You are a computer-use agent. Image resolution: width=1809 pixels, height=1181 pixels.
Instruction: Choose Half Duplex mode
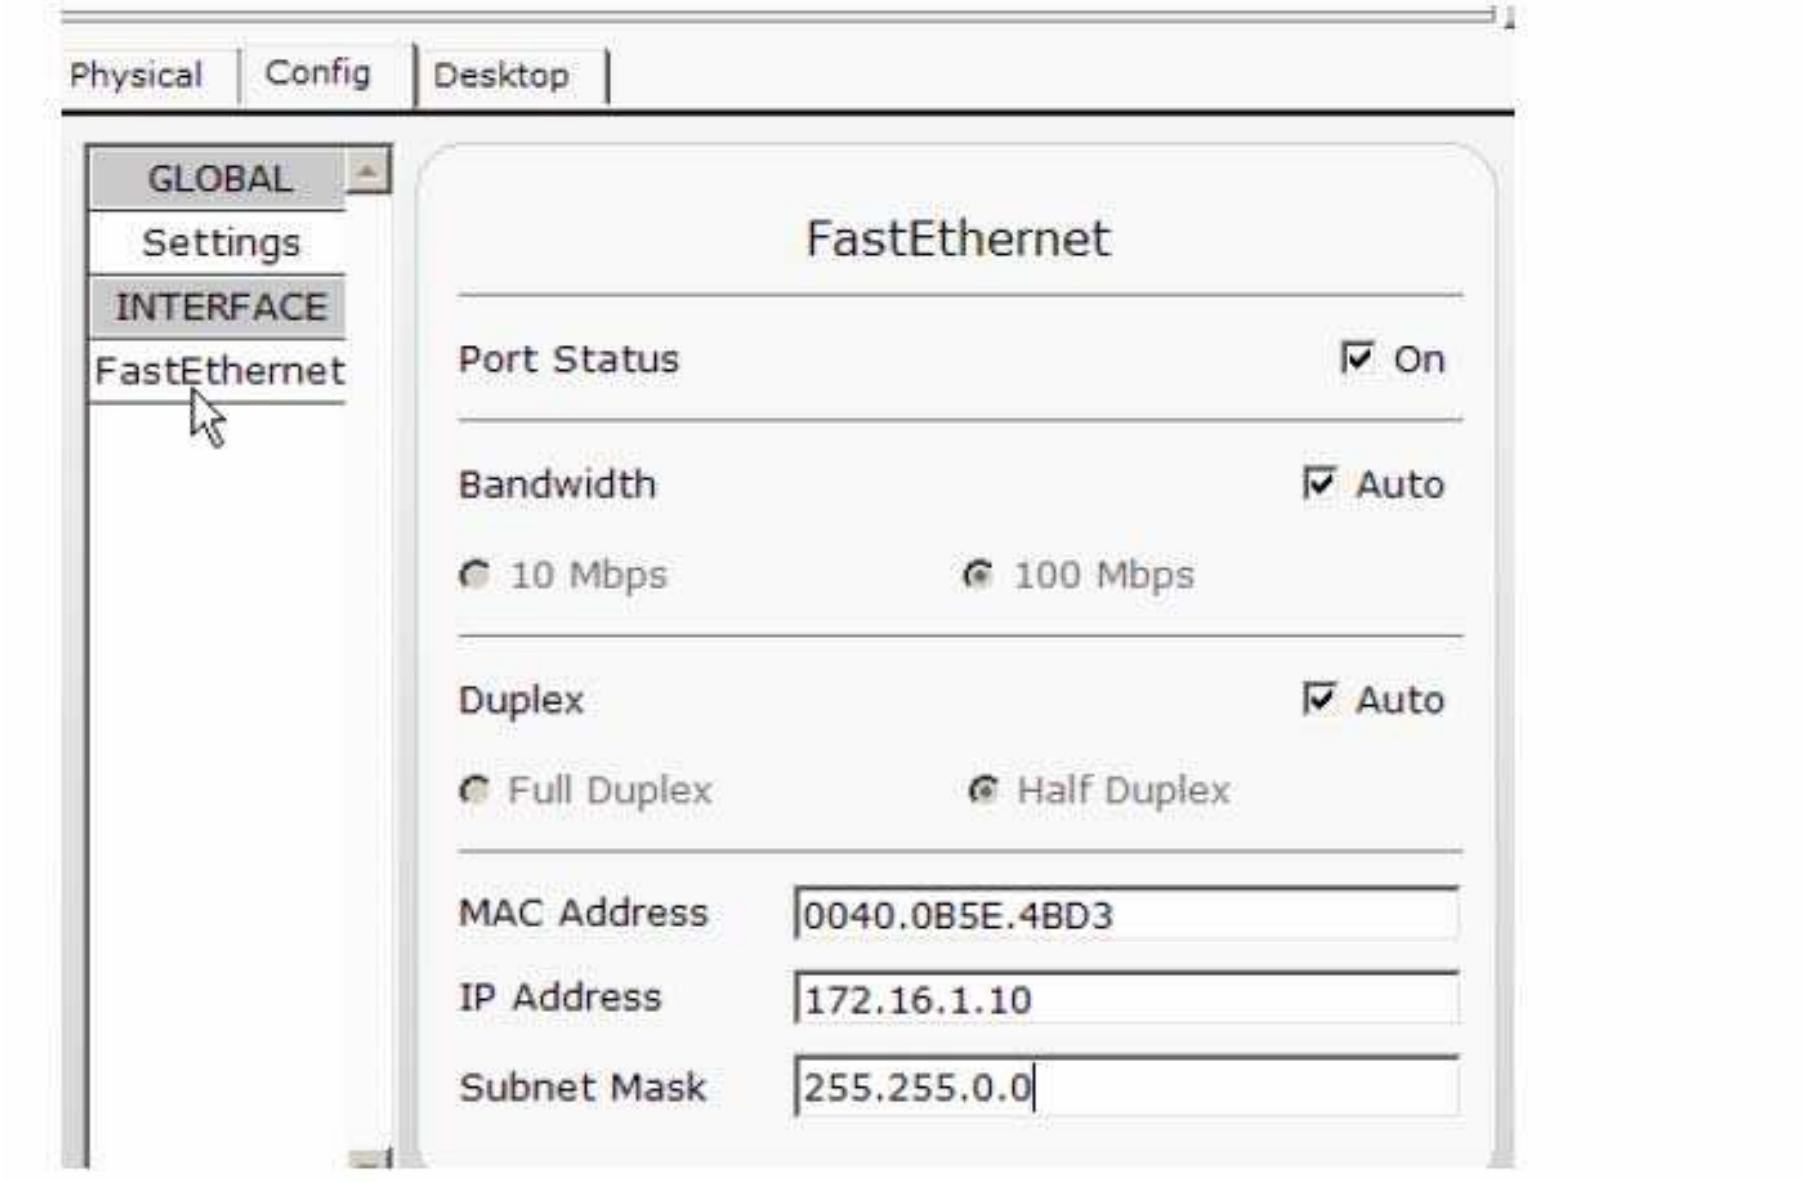tap(985, 790)
